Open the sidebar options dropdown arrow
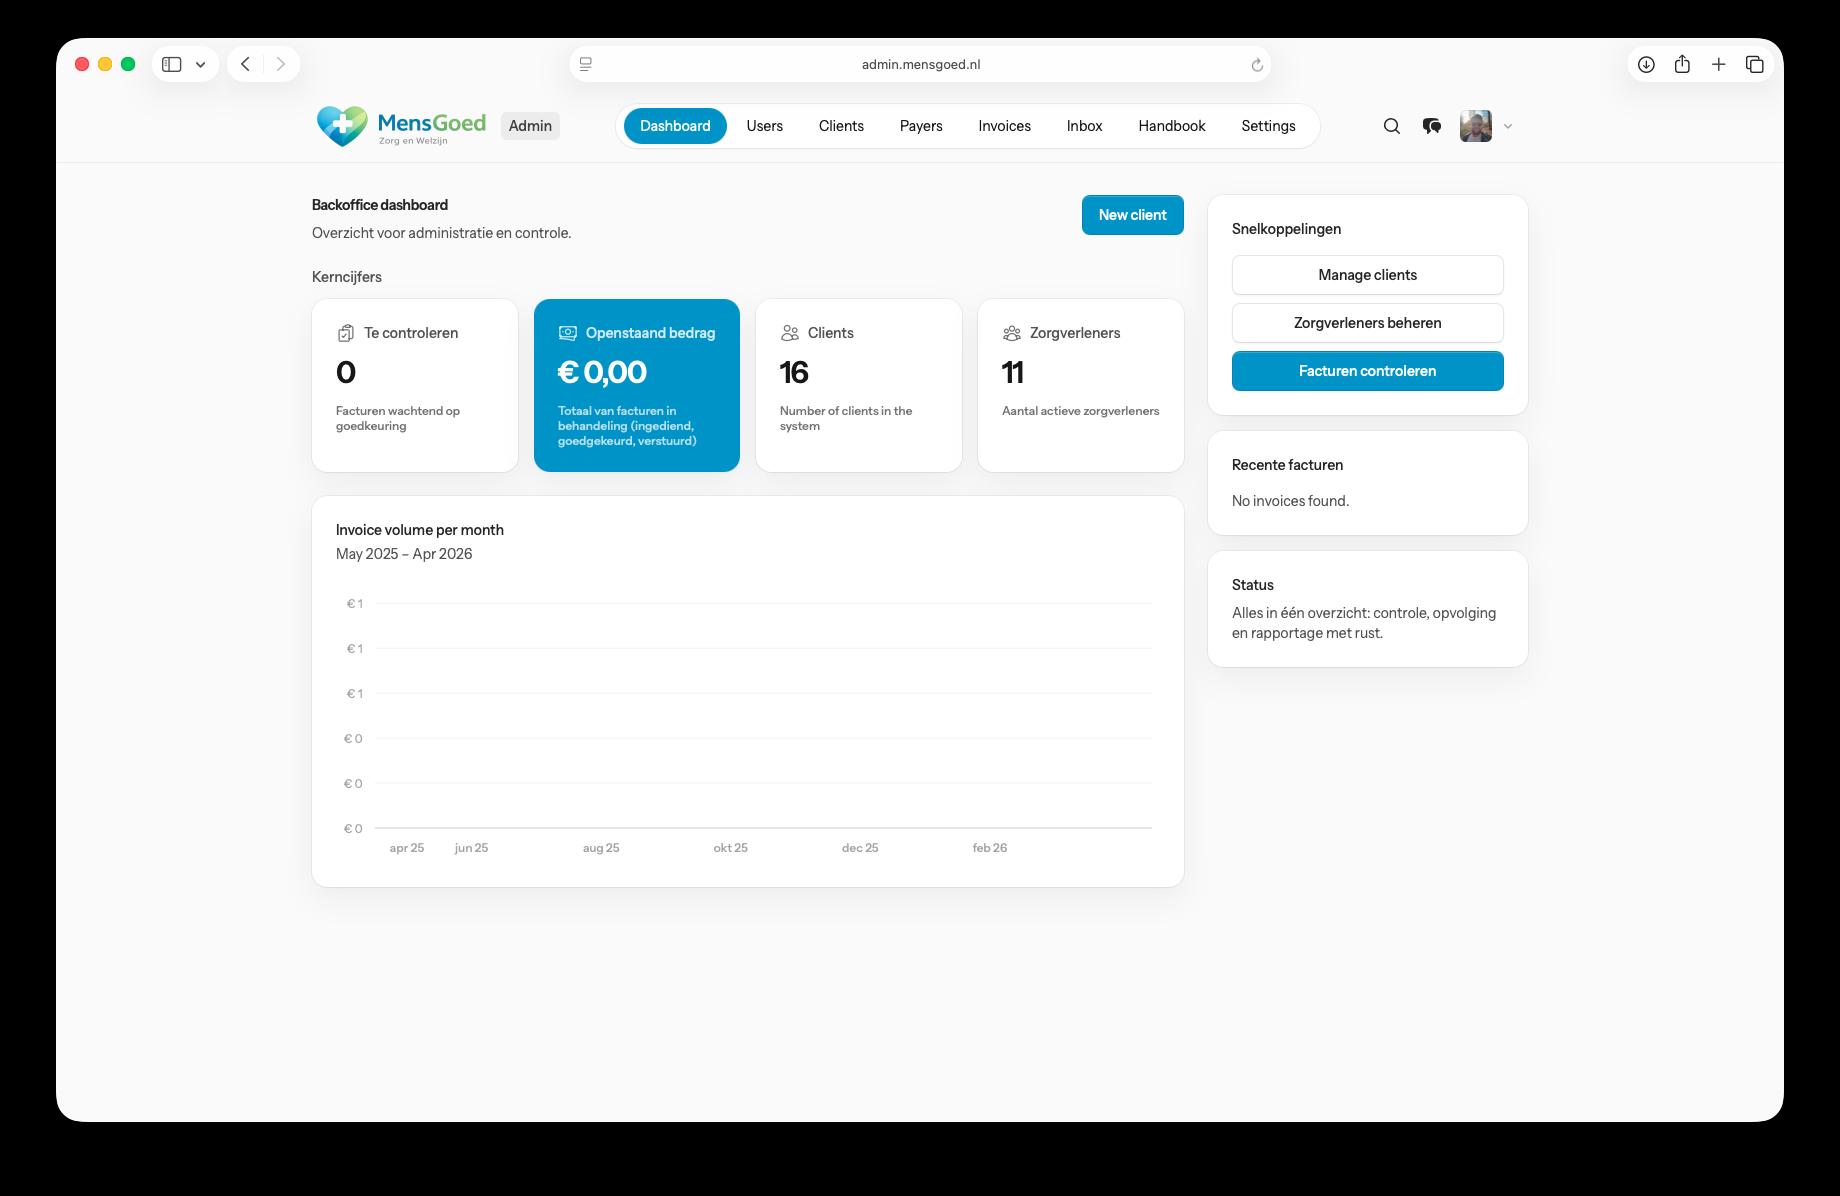 pos(201,64)
